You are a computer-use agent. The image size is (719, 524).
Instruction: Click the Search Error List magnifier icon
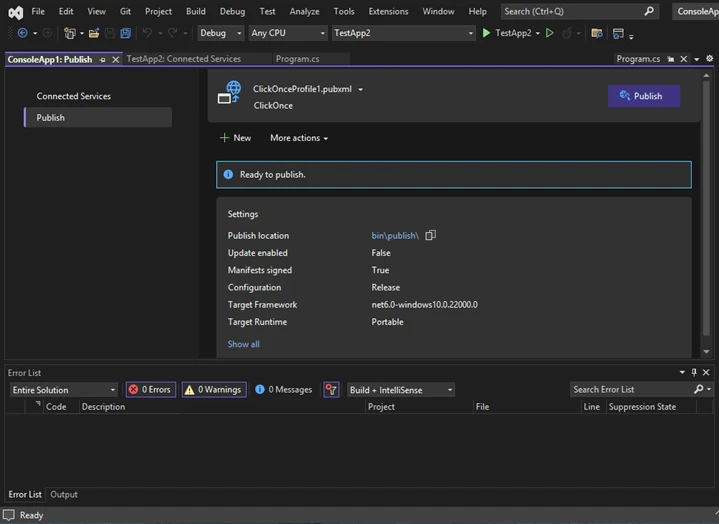[698, 389]
